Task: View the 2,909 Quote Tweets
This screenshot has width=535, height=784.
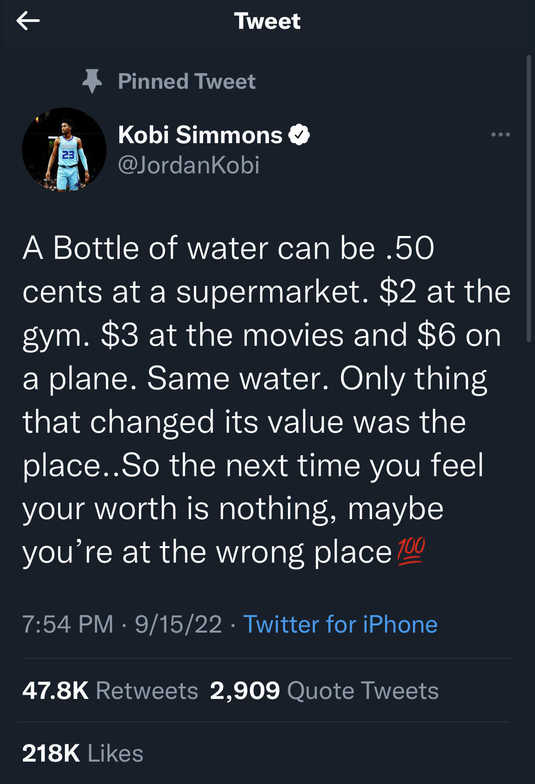Action: click(324, 690)
